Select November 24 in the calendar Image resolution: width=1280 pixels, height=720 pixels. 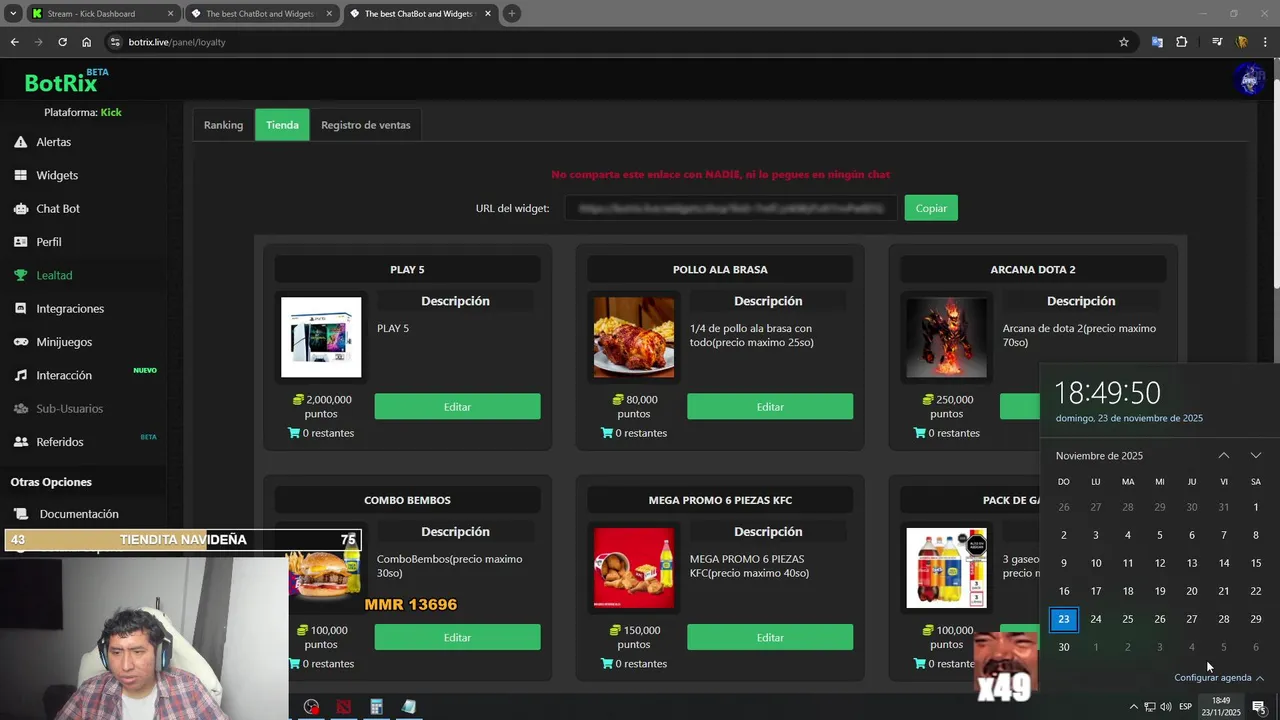[x=1096, y=619]
